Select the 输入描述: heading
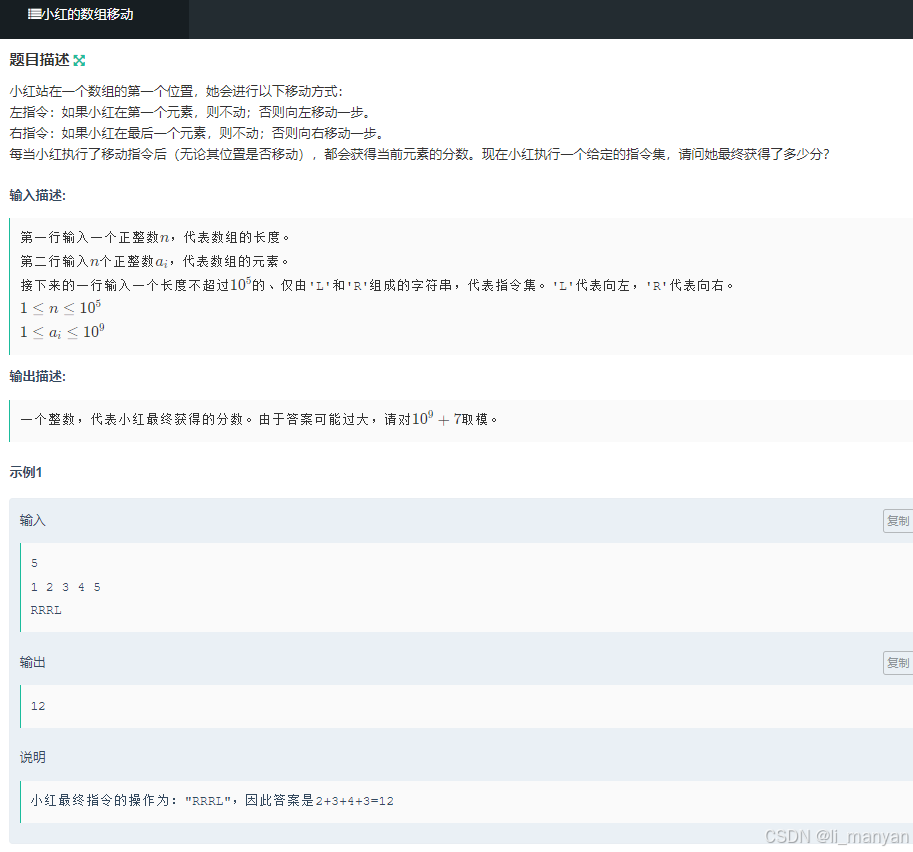Viewport: 913px width, 852px height. pyautogui.click(x=38, y=195)
